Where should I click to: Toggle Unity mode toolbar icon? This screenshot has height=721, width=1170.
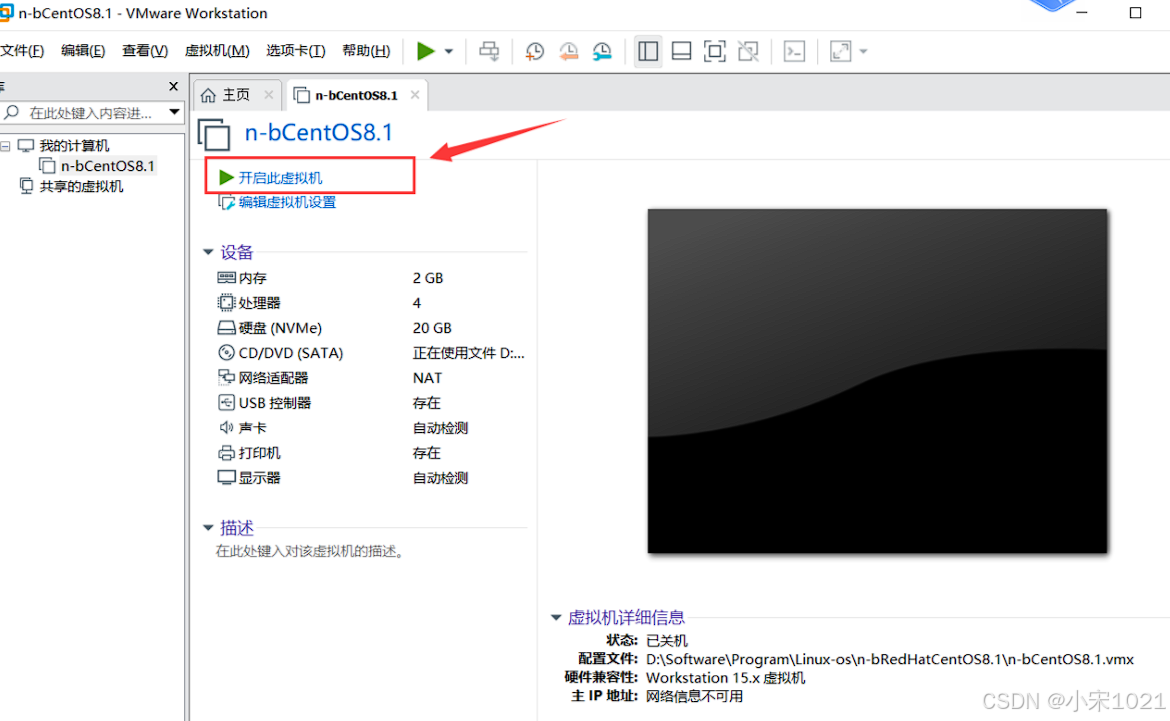point(748,51)
